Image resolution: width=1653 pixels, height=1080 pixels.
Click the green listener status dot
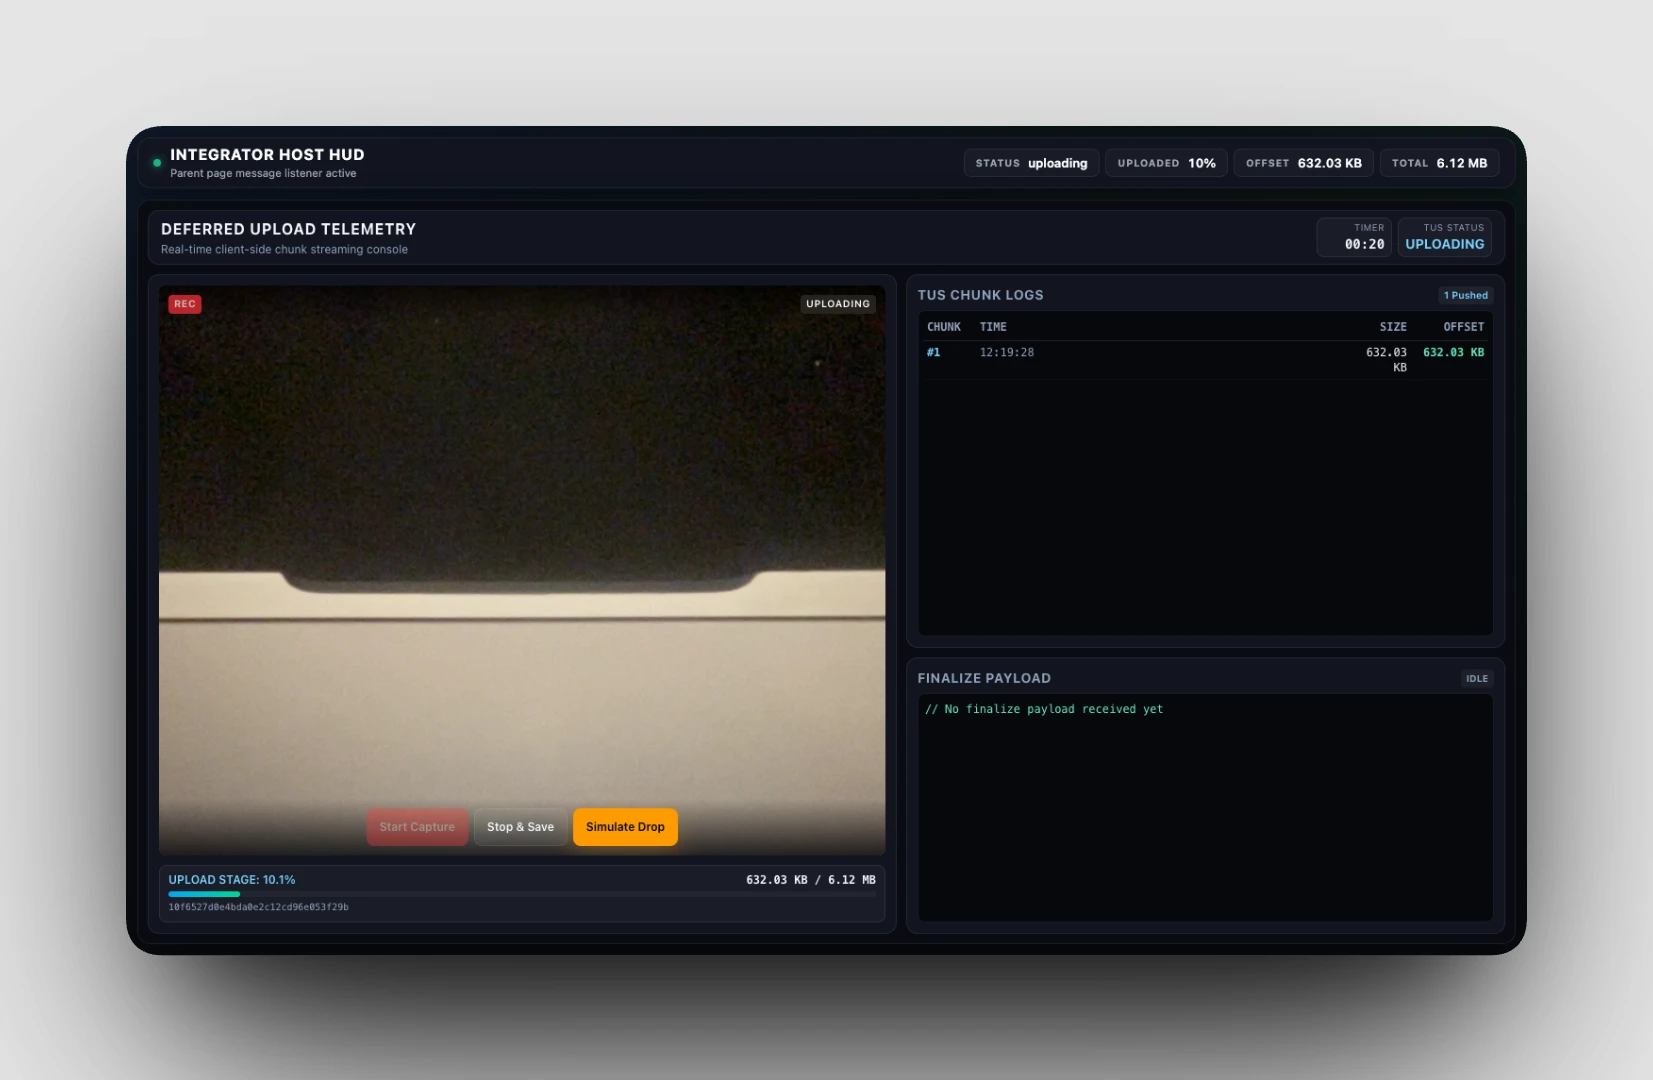tap(157, 163)
